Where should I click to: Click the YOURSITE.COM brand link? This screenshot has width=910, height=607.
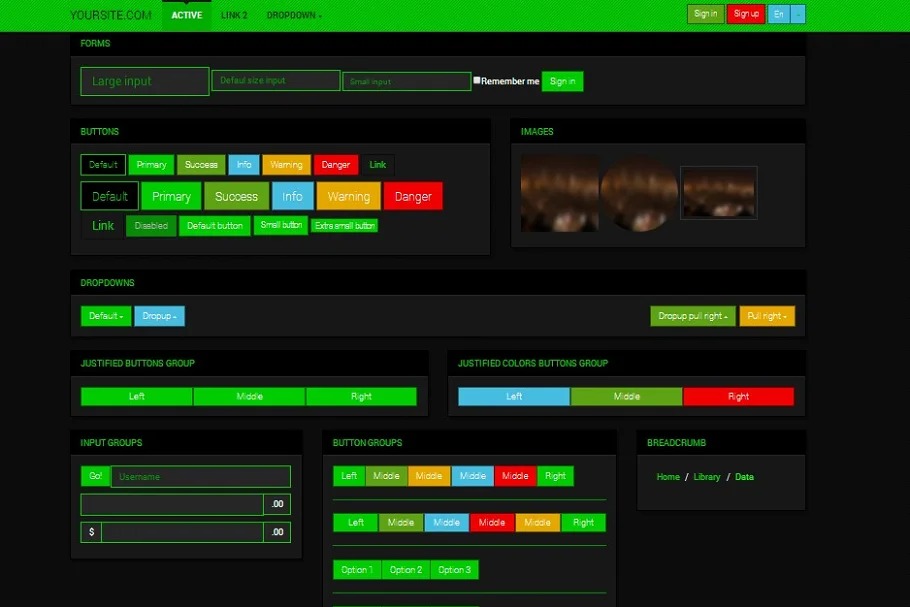click(111, 15)
